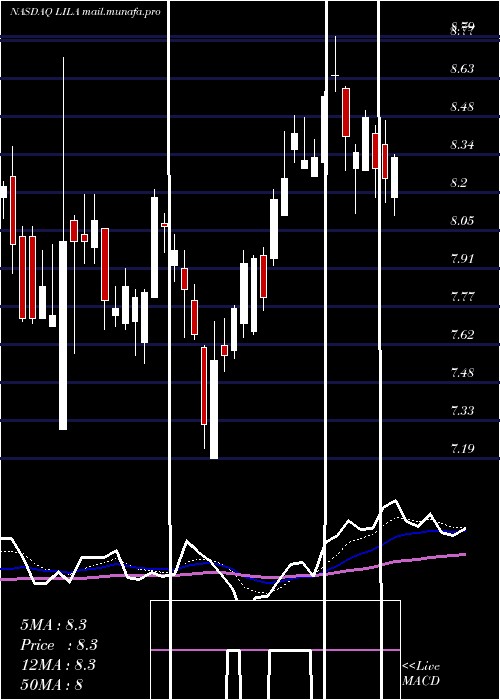Image resolution: width=500 pixels, height=700 pixels.
Task: Click the 8.63 price axis label
Action: 462,69
